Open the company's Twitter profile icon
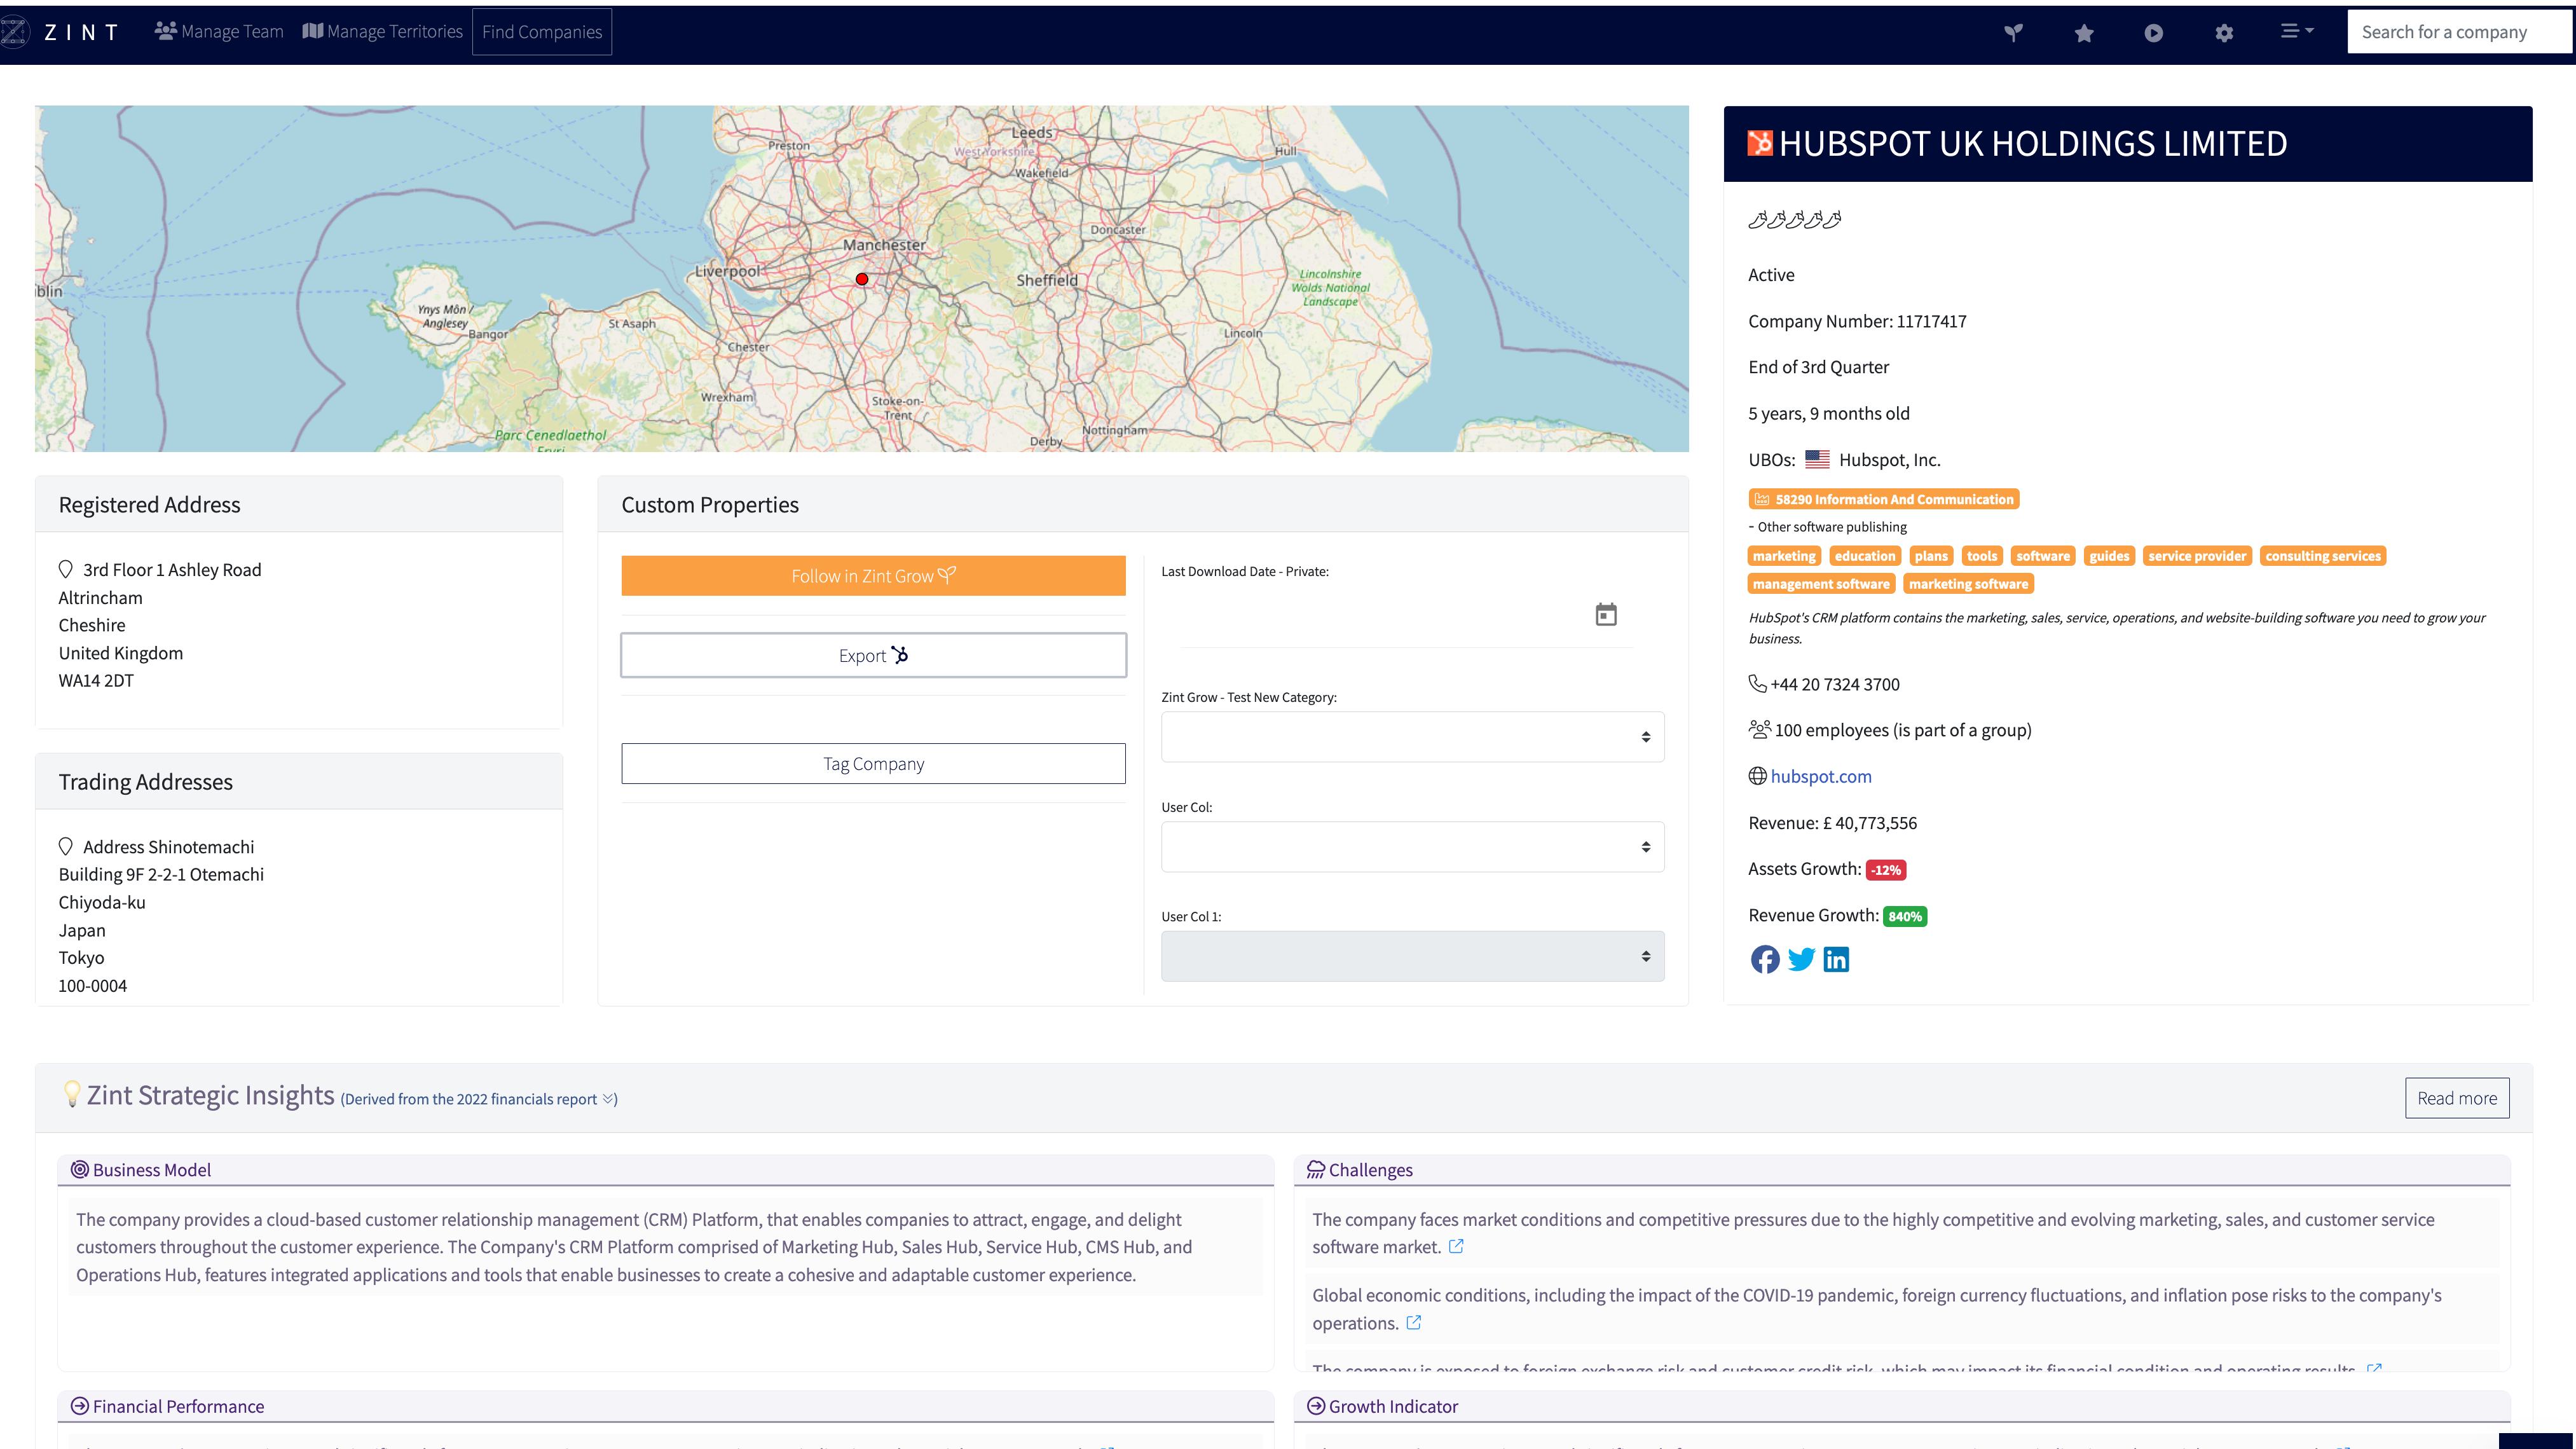 click(x=1802, y=959)
